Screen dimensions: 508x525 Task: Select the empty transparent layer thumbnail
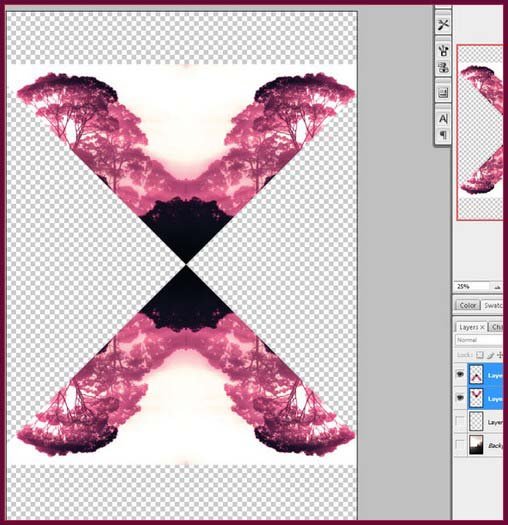476,421
